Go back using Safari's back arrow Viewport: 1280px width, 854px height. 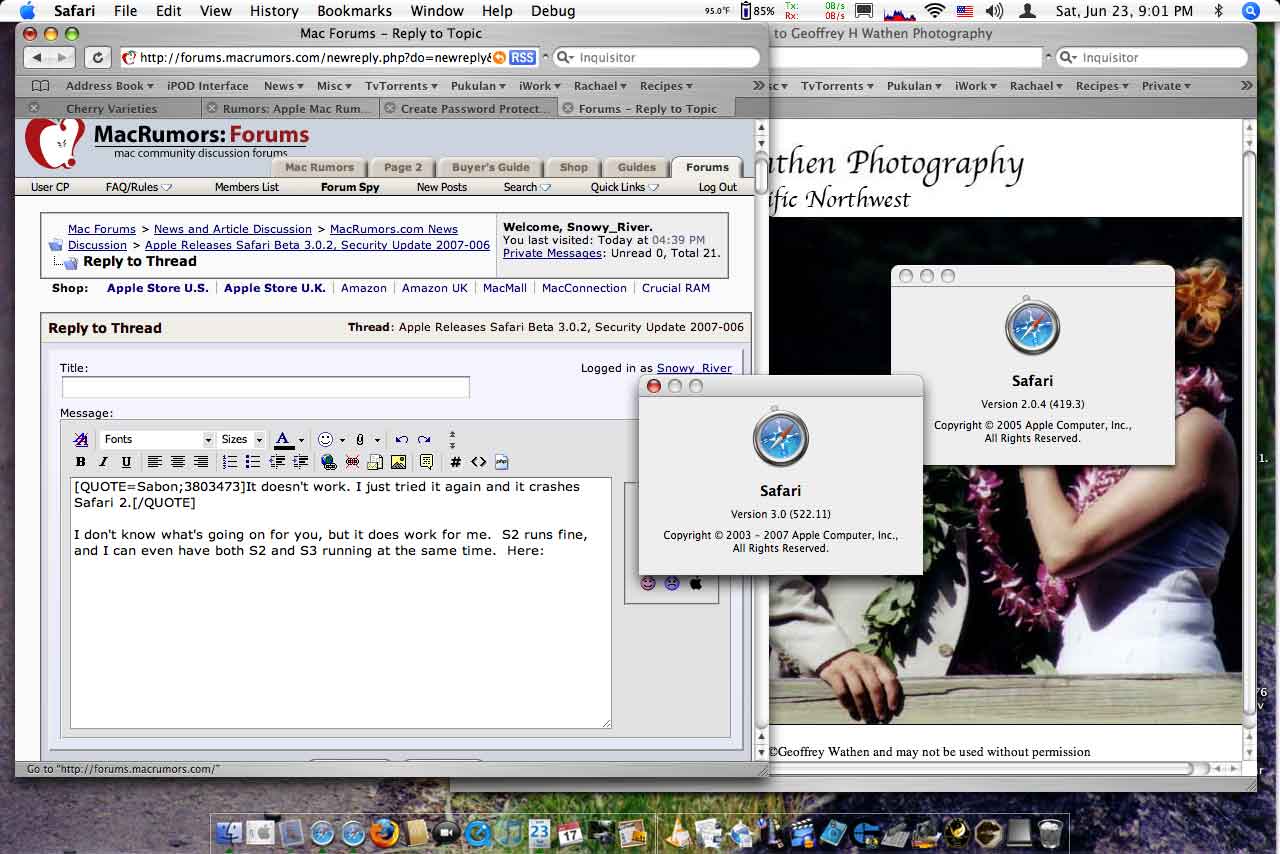(36, 57)
